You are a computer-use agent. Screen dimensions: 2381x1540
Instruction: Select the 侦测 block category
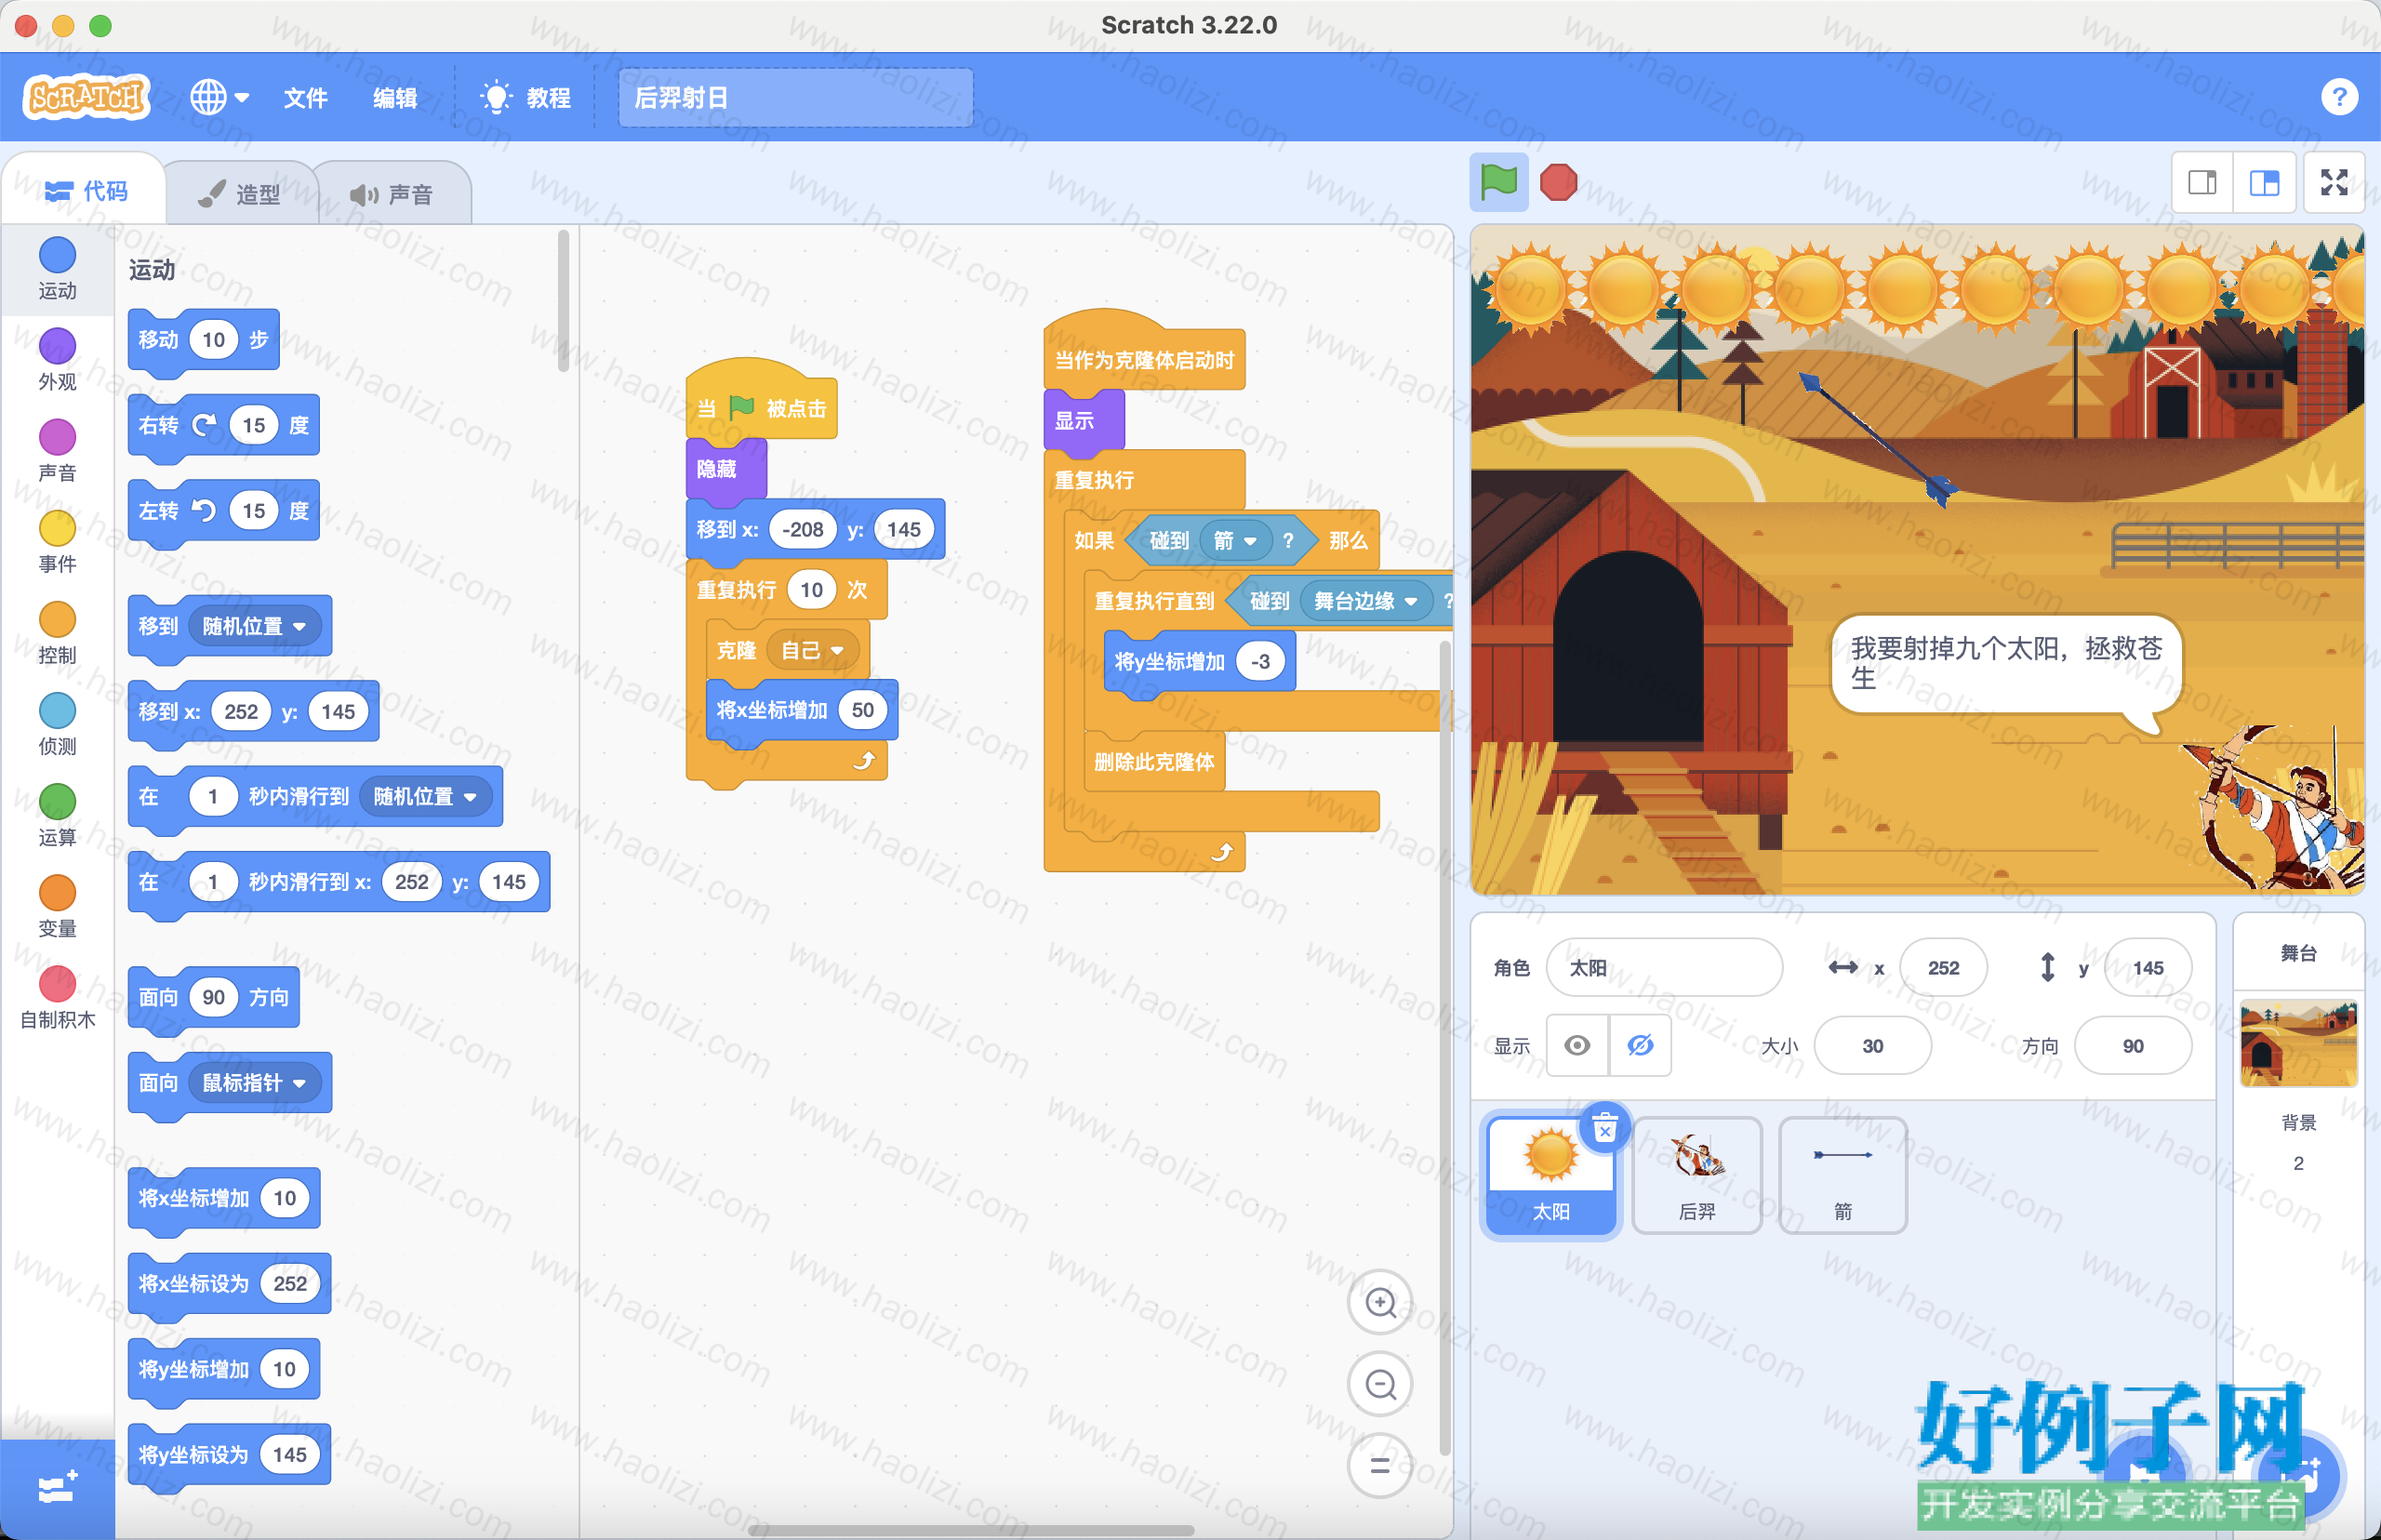click(57, 724)
